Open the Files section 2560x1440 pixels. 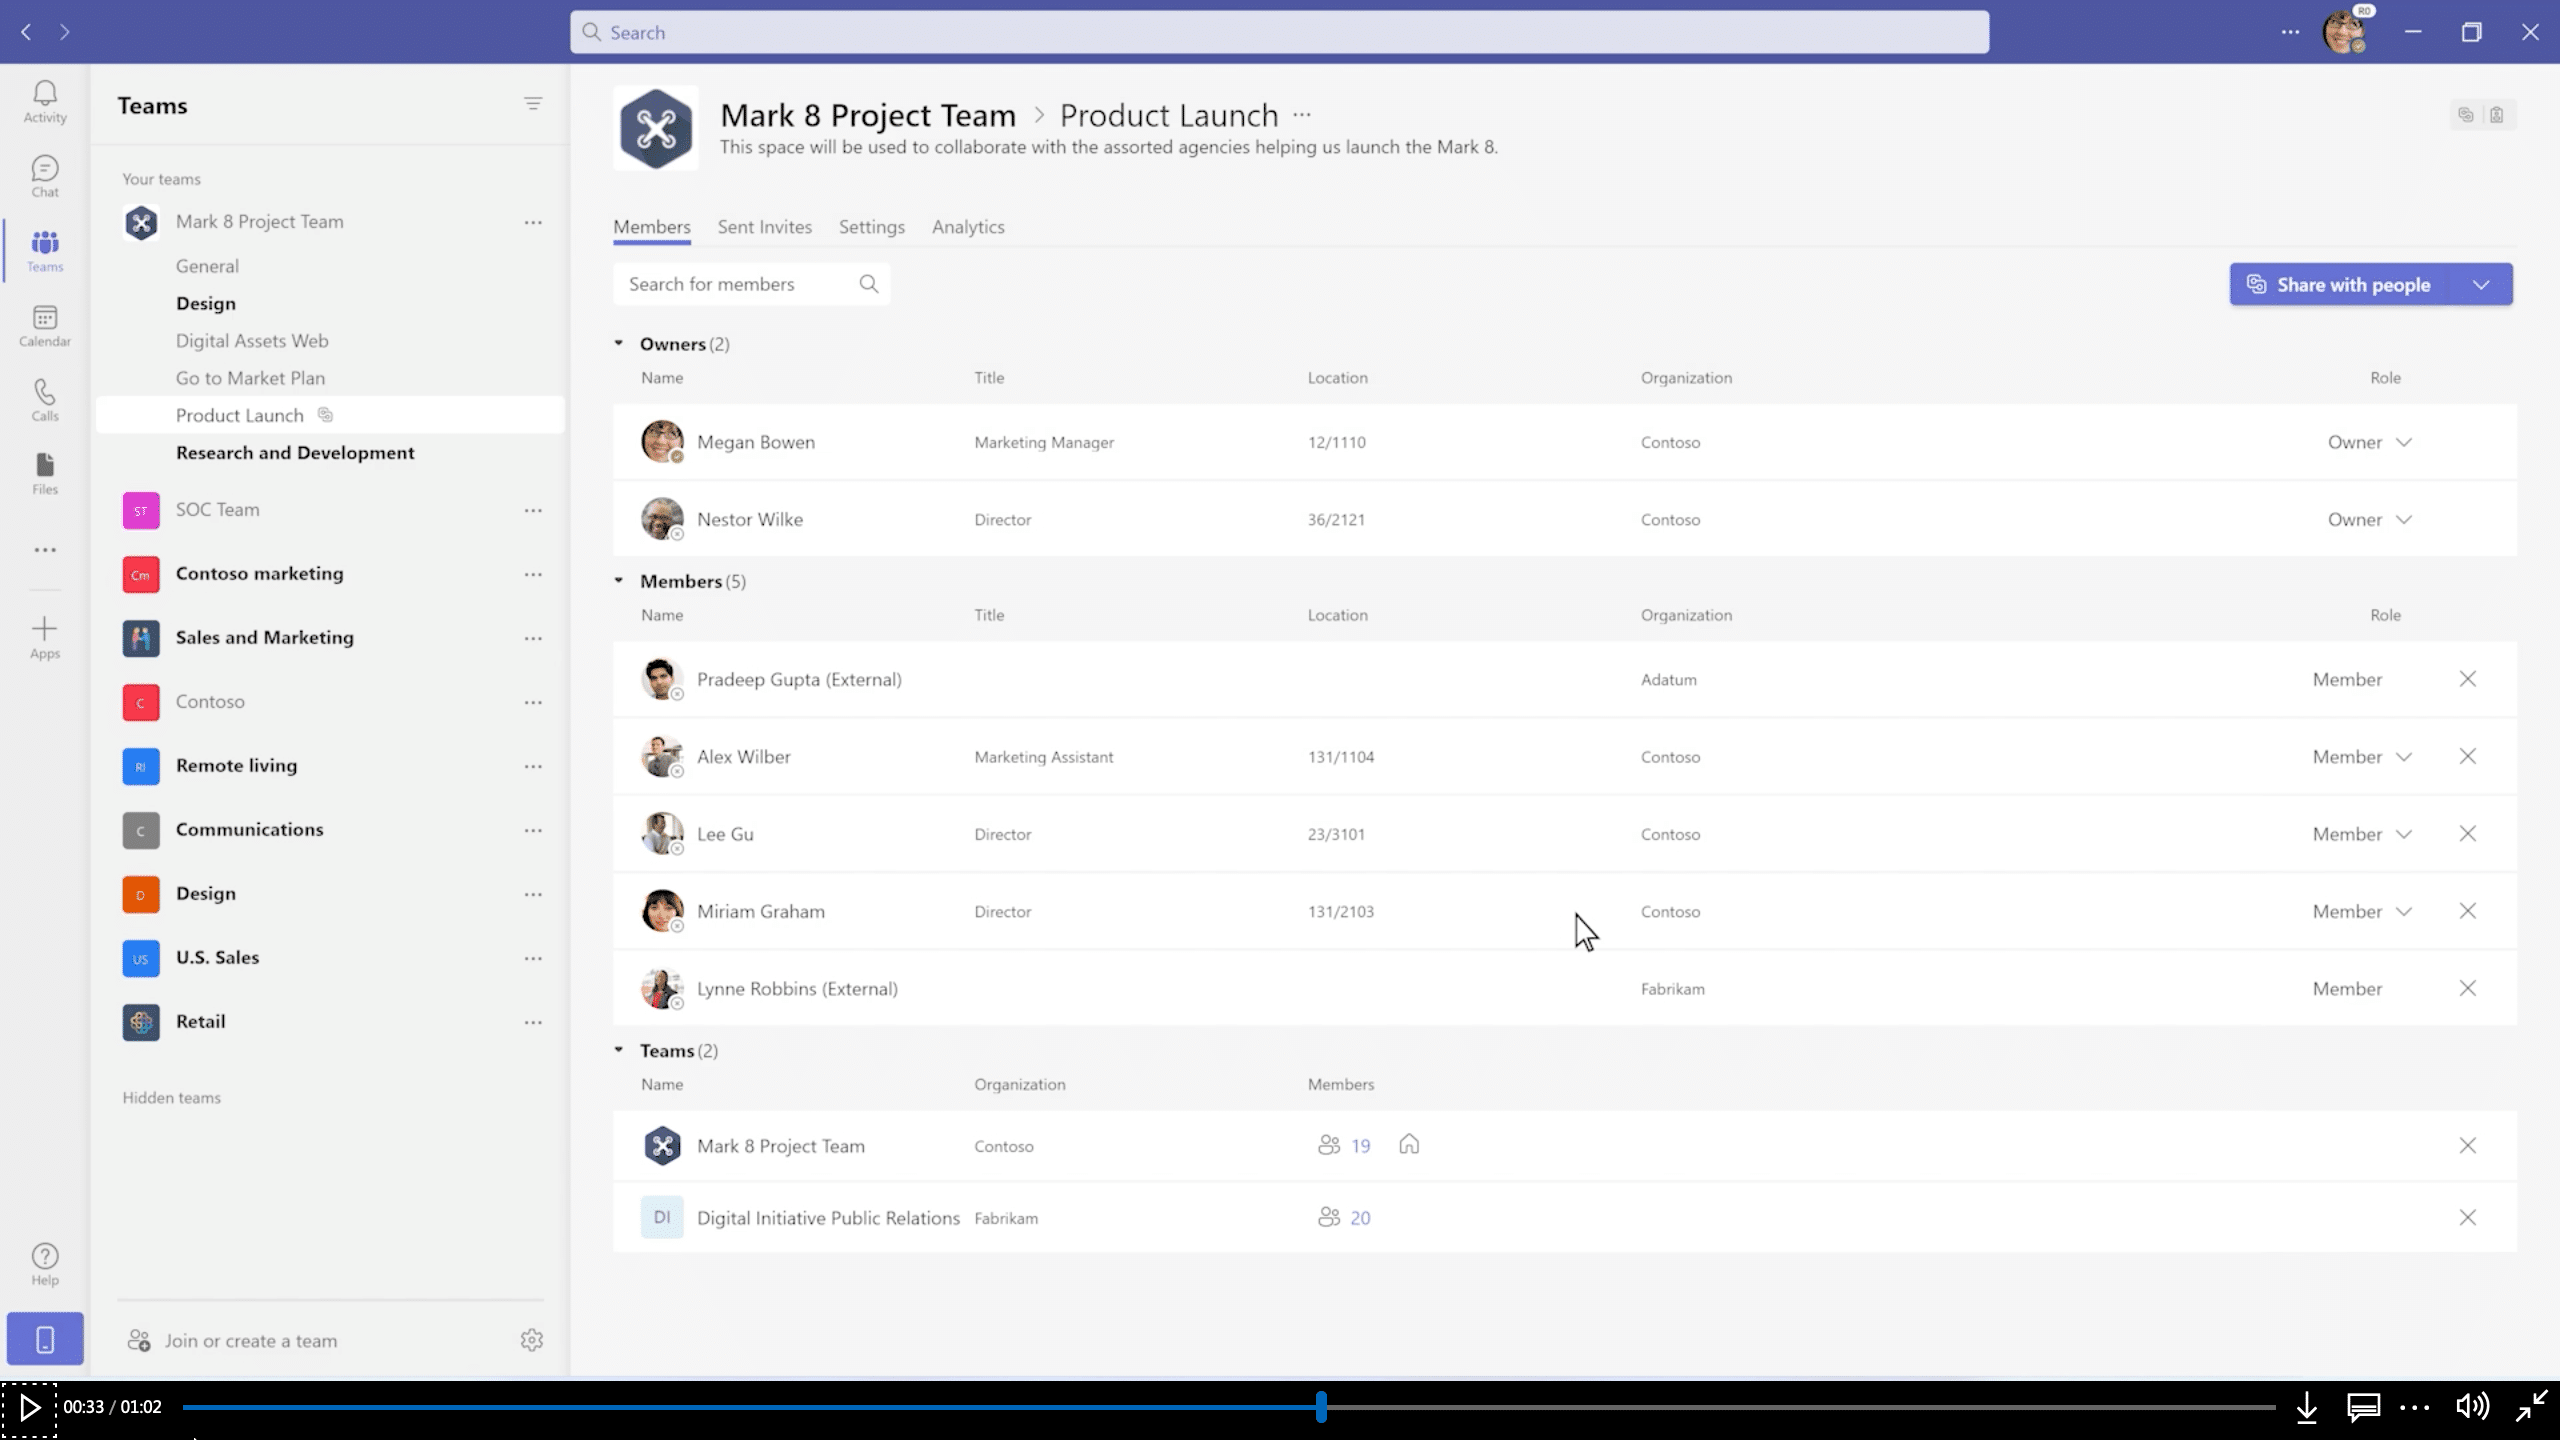(x=44, y=473)
